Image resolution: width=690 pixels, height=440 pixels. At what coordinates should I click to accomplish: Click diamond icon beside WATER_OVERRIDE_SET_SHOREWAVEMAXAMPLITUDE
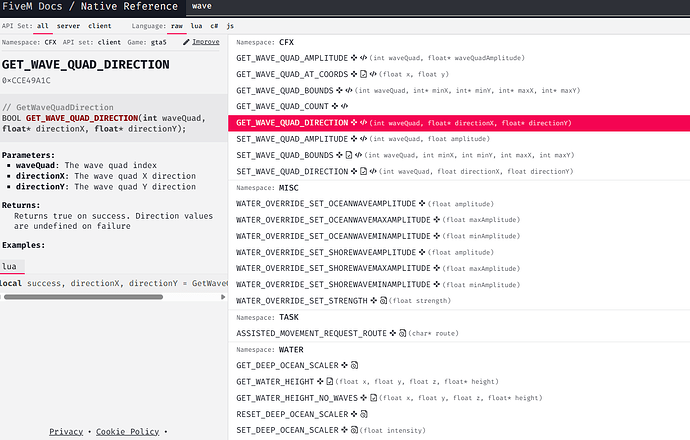[437, 268]
